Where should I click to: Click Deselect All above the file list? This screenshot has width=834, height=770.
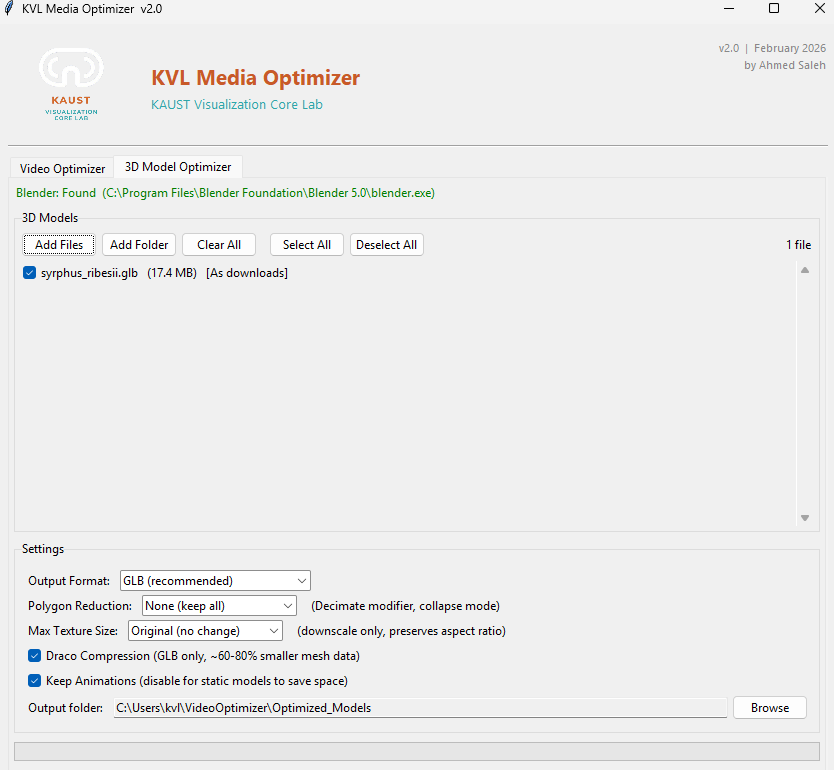[386, 244]
